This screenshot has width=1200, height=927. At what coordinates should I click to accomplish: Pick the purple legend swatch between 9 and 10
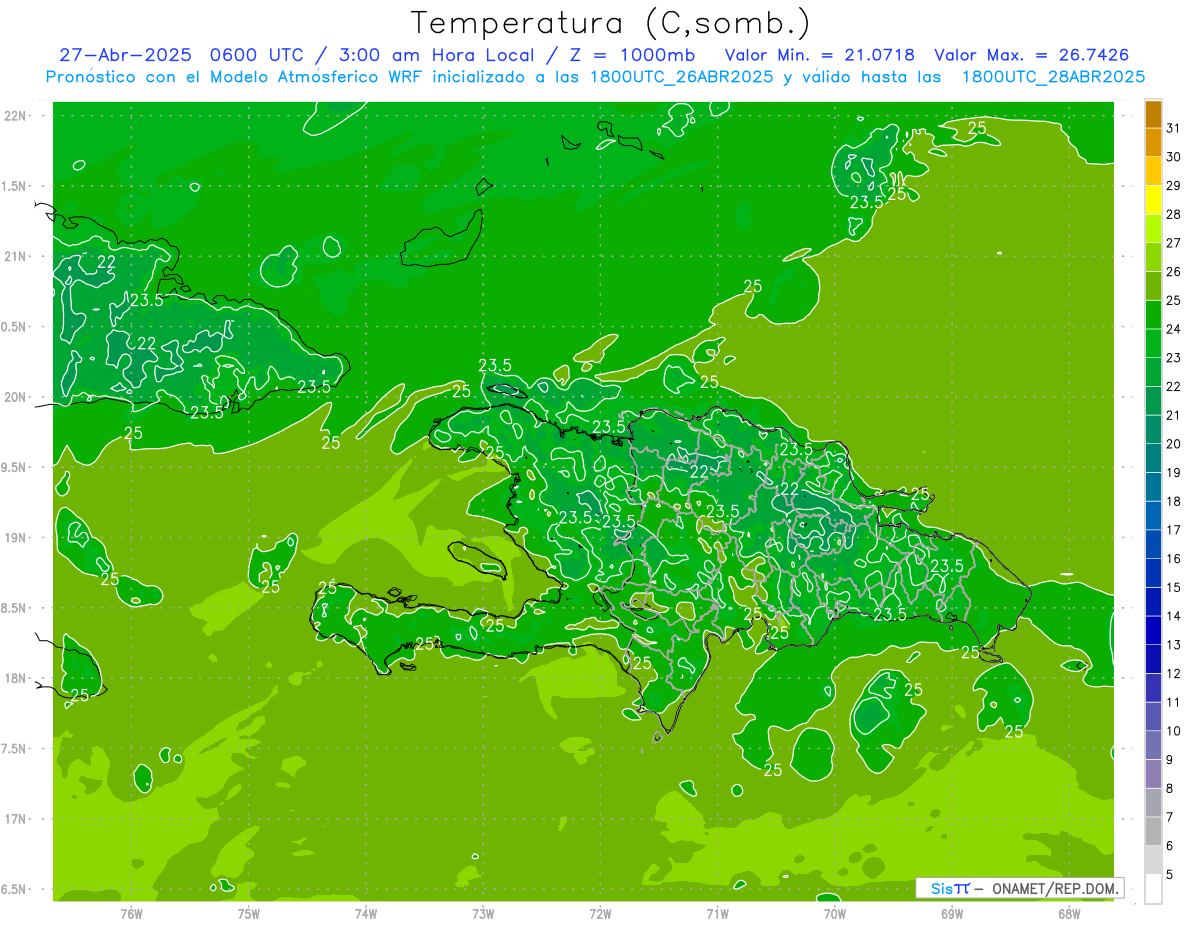tap(1153, 746)
